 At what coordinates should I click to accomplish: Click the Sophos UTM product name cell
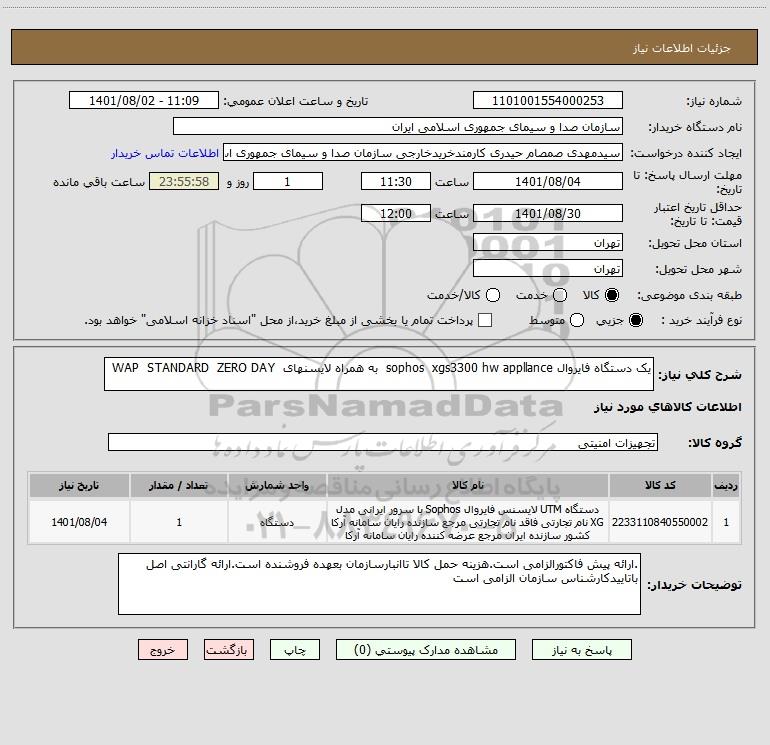point(468,522)
